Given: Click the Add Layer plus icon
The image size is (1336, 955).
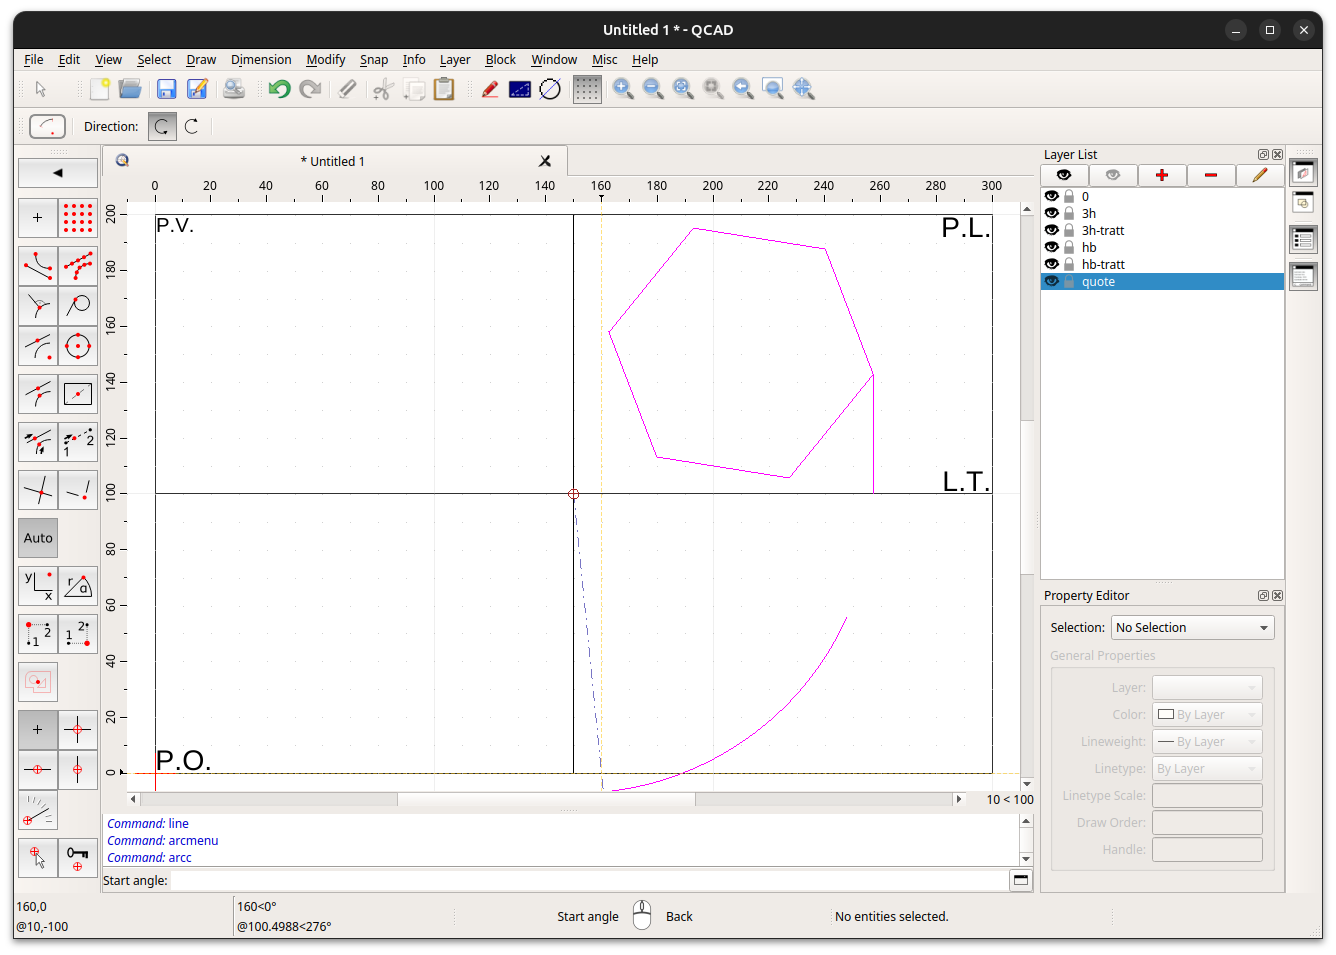Looking at the screenshot, I should point(1162,175).
